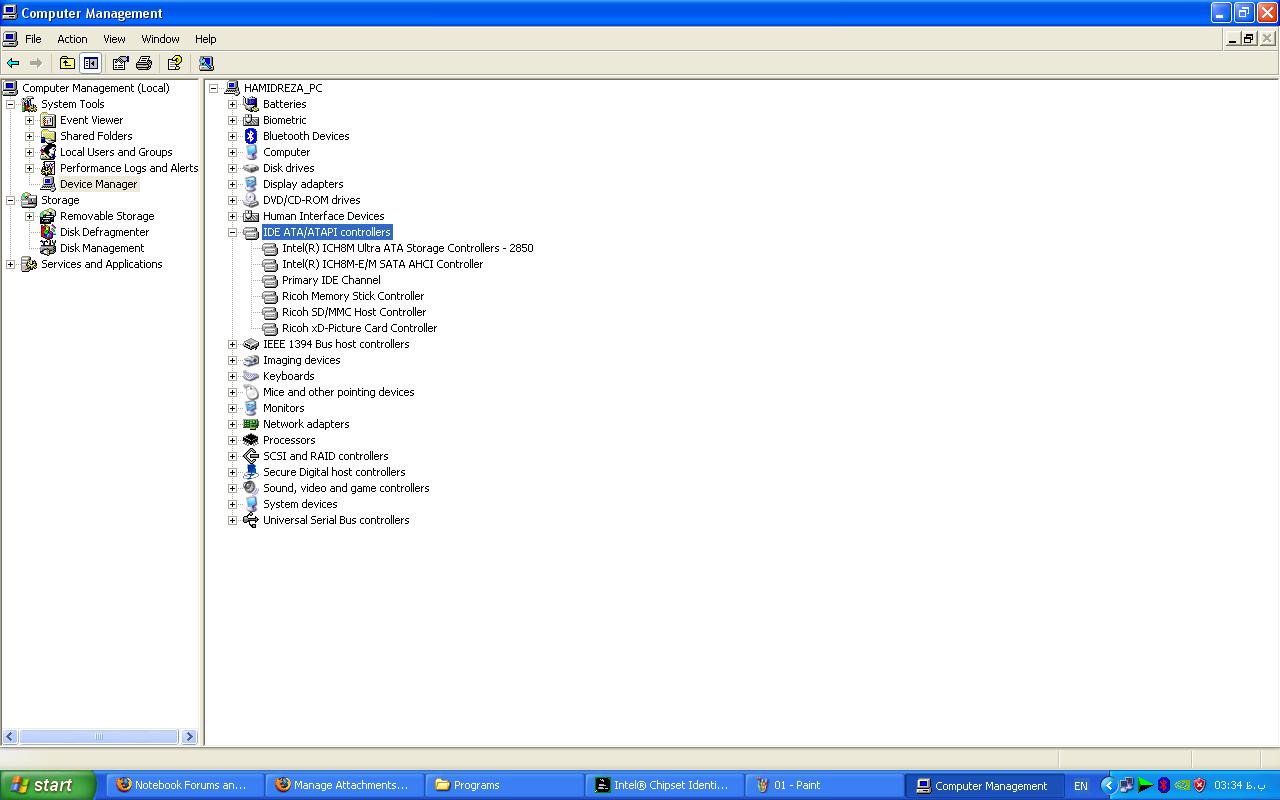Viewport: 1280px width, 800px height.
Task: Click the IEEE 1394 Bus host controllers icon
Action: tap(251, 344)
